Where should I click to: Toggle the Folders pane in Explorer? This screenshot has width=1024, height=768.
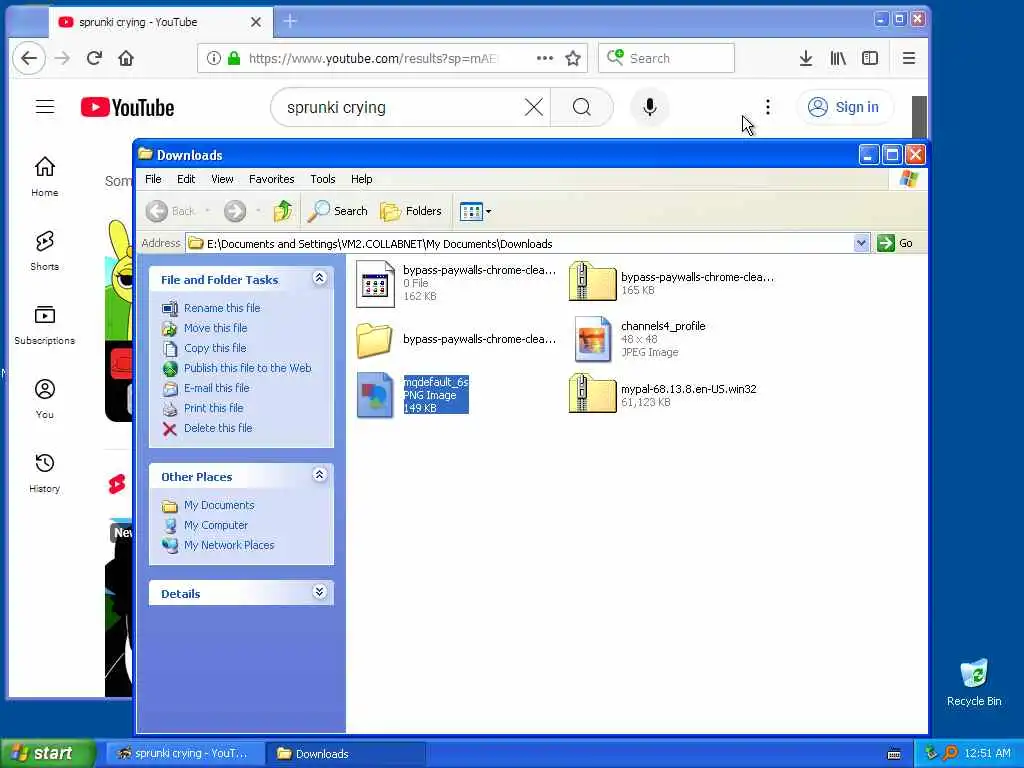pyautogui.click(x=411, y=211)
